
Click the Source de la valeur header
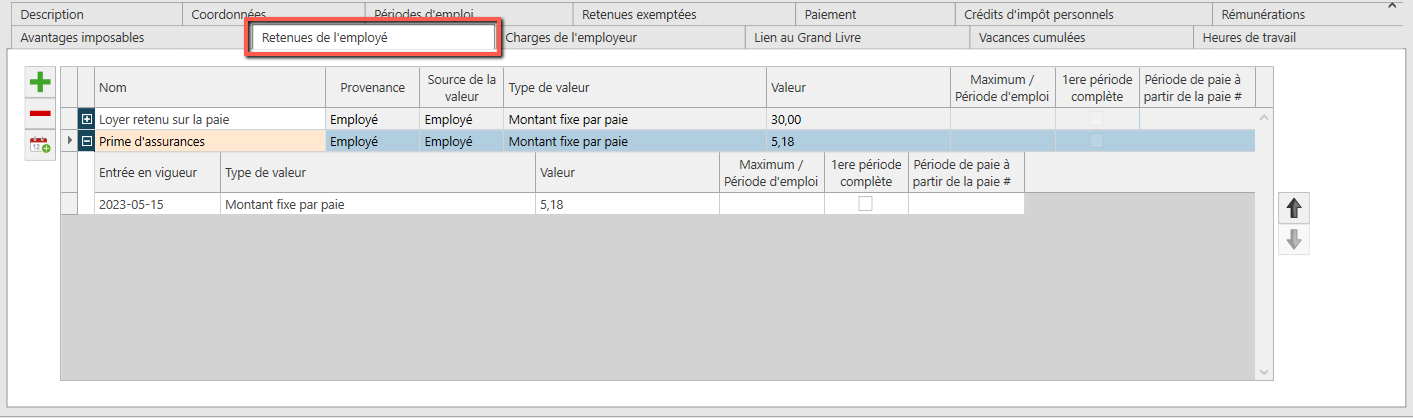point(462,87)
